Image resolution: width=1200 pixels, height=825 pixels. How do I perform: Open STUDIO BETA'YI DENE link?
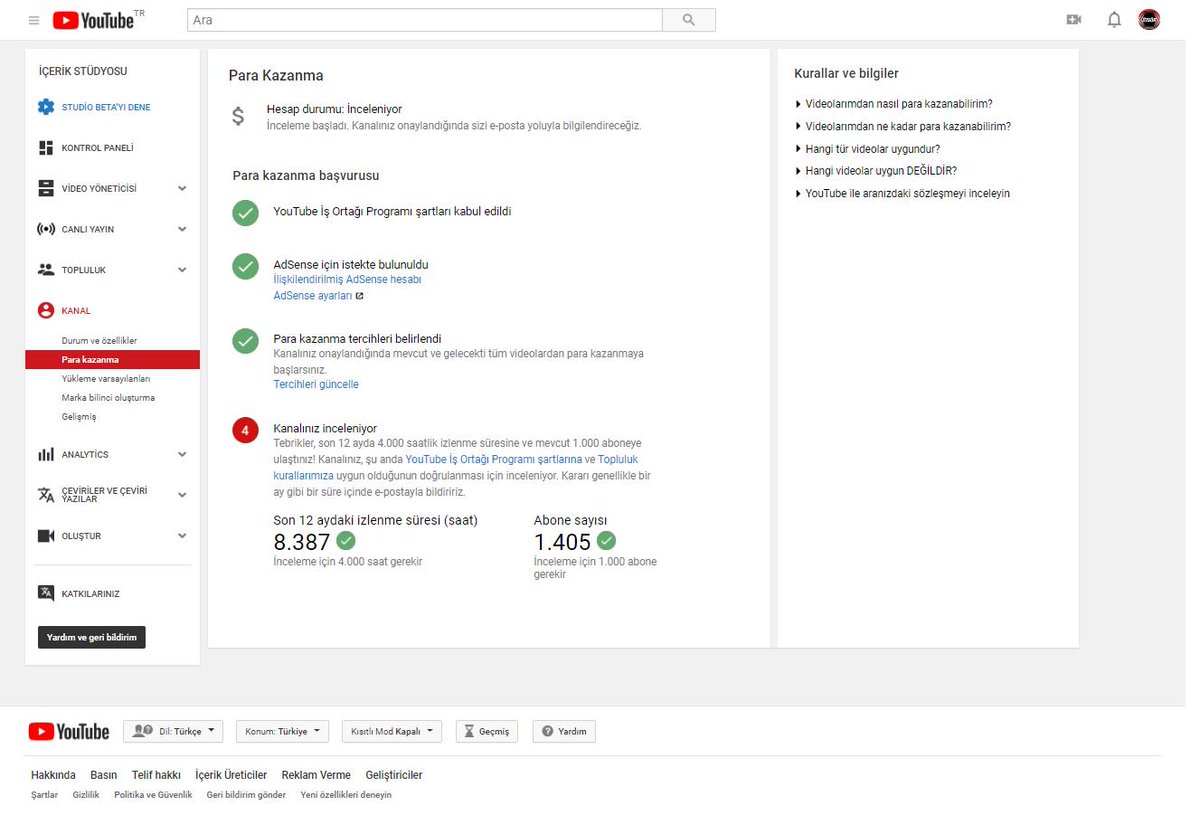tap(106, 107)
